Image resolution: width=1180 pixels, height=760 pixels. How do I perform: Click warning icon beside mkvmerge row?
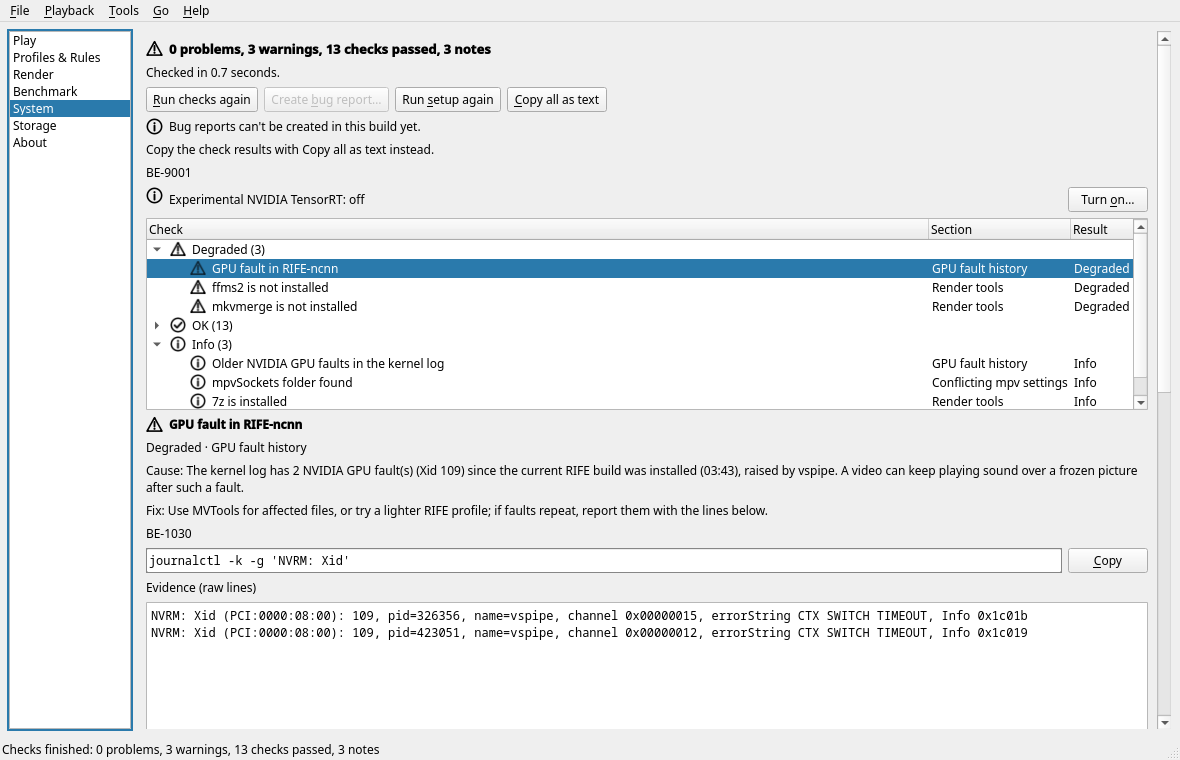click(x=198, y=306)
